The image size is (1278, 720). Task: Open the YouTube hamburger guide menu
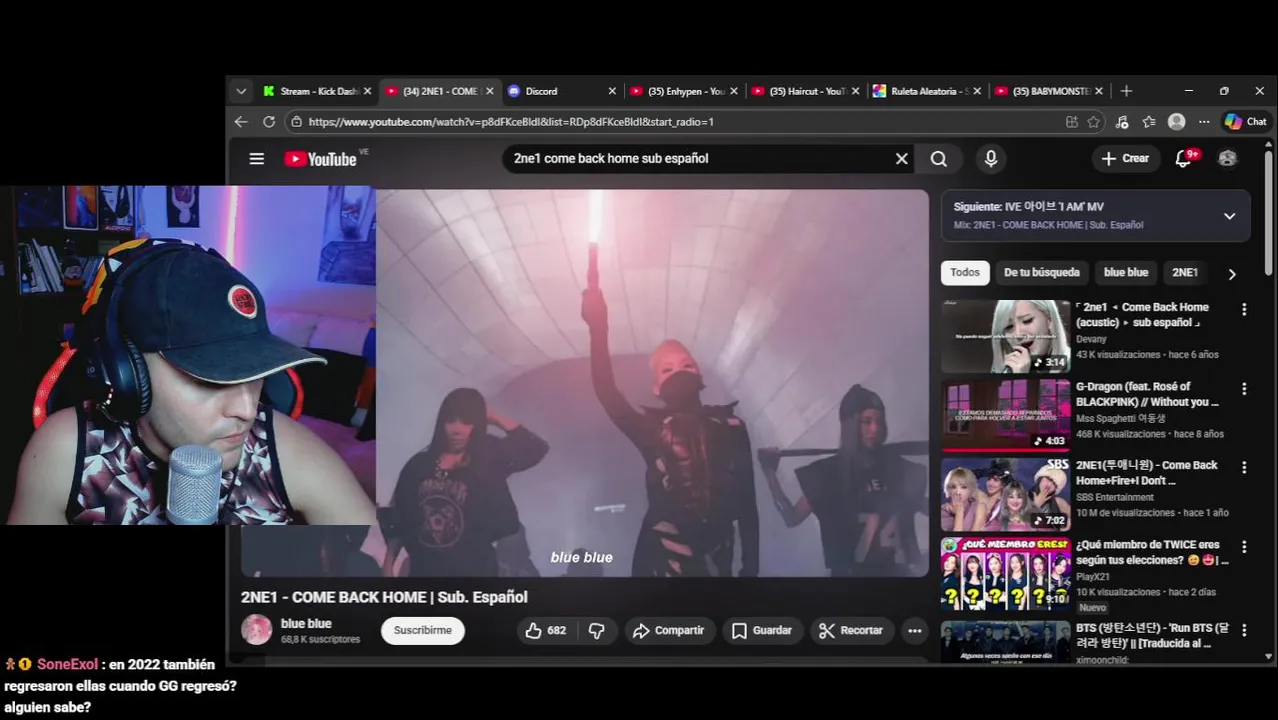[x=257, y=159]
